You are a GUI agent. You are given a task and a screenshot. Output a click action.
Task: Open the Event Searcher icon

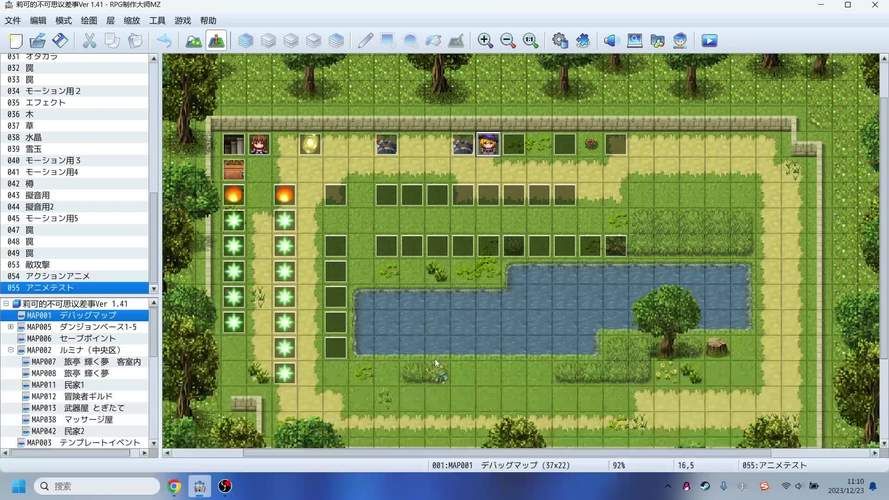pyautogui.click(x=634, y=41)
